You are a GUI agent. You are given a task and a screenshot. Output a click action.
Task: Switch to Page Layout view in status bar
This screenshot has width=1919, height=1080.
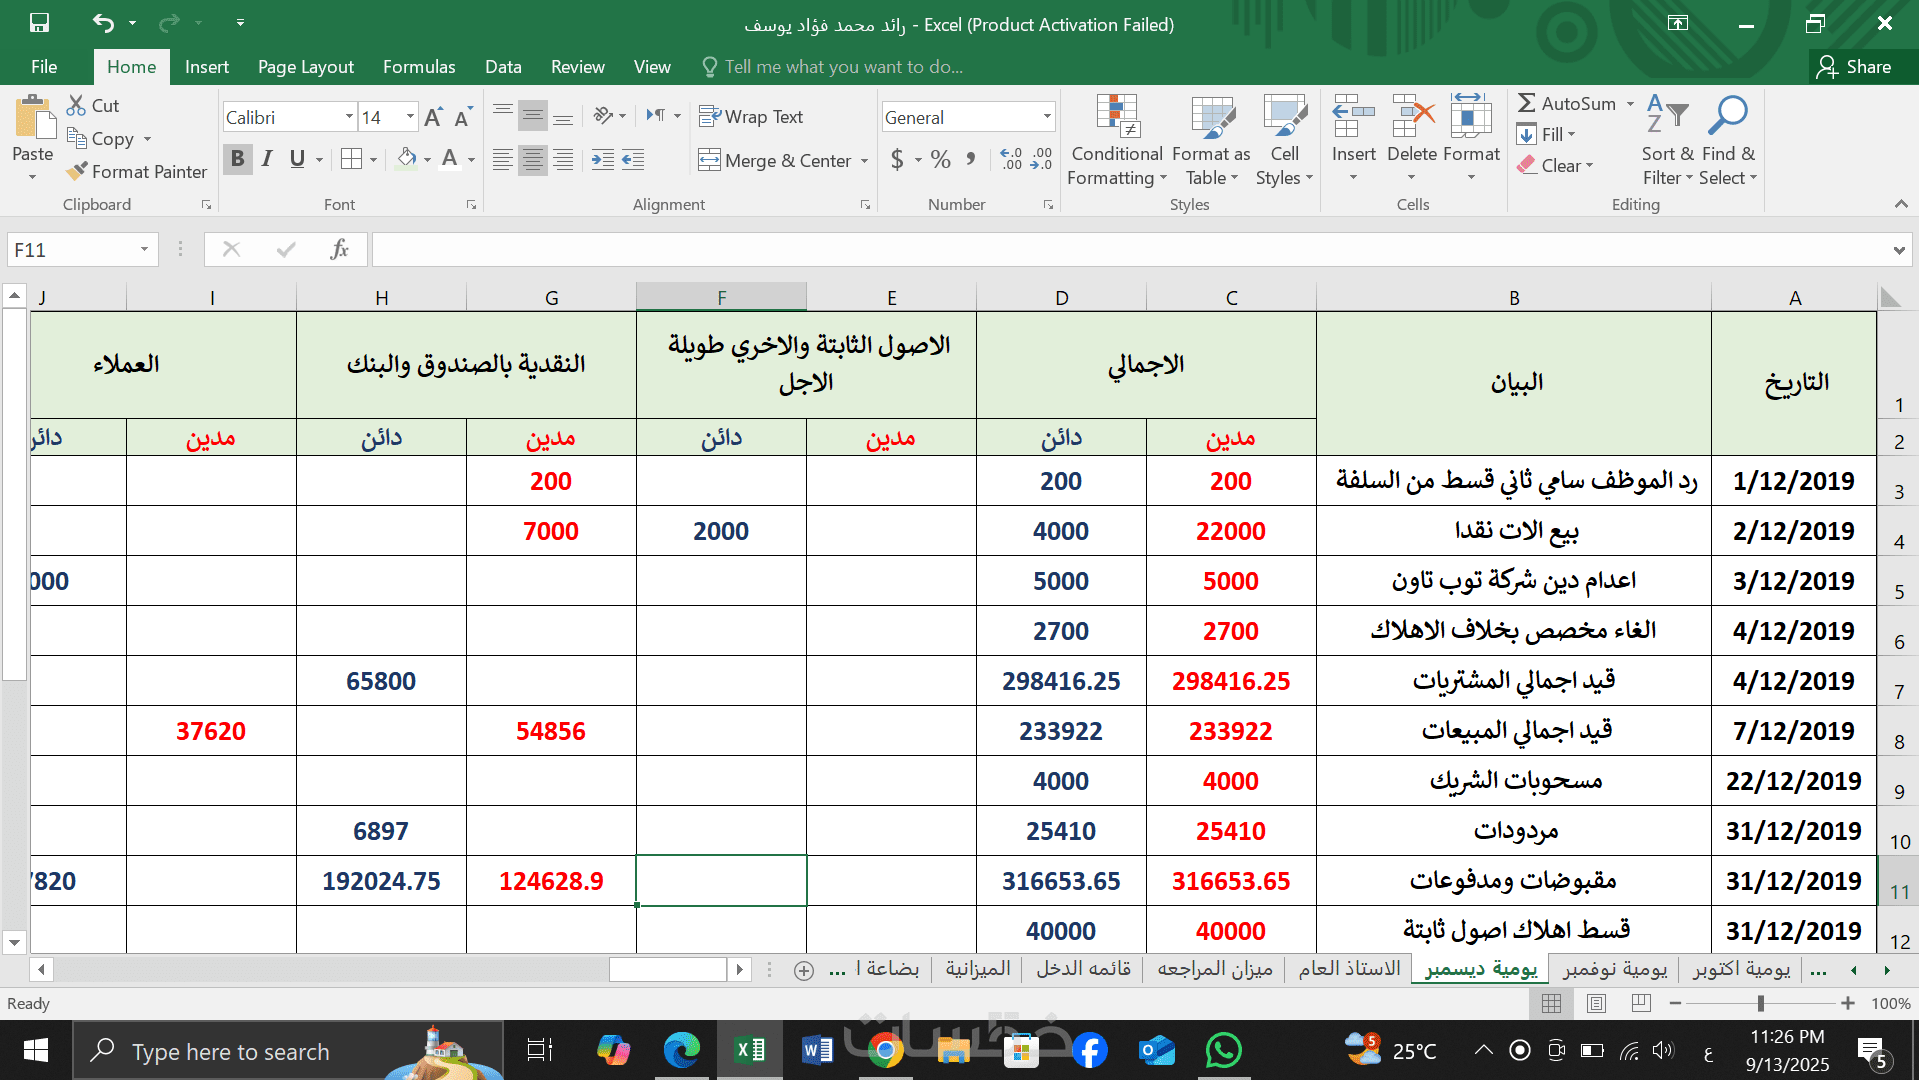pos(1596,1003)
